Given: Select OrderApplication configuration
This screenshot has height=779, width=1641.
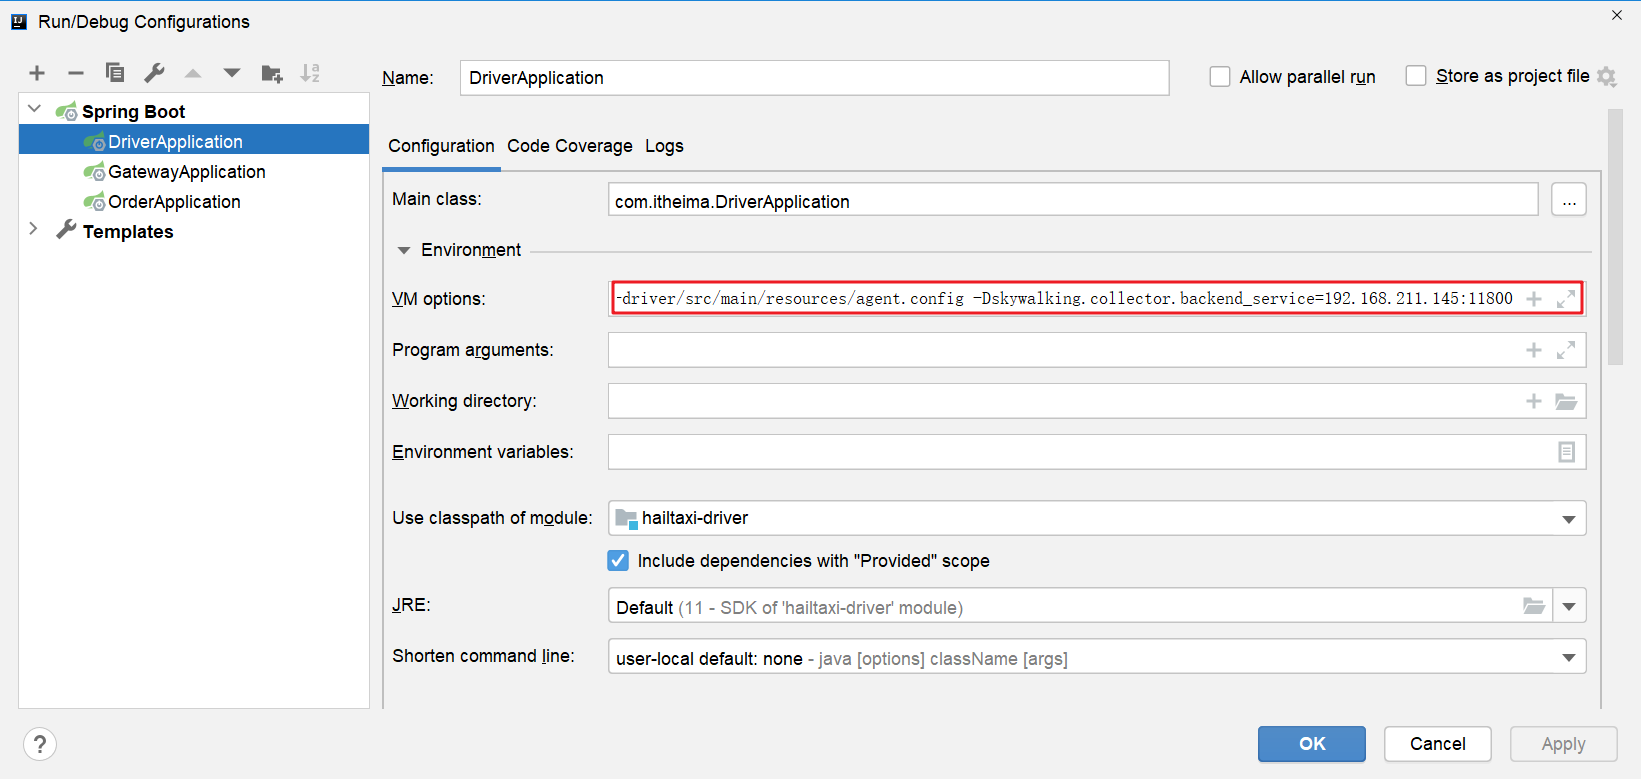Looking at the screenshot, I should point(174,202).
